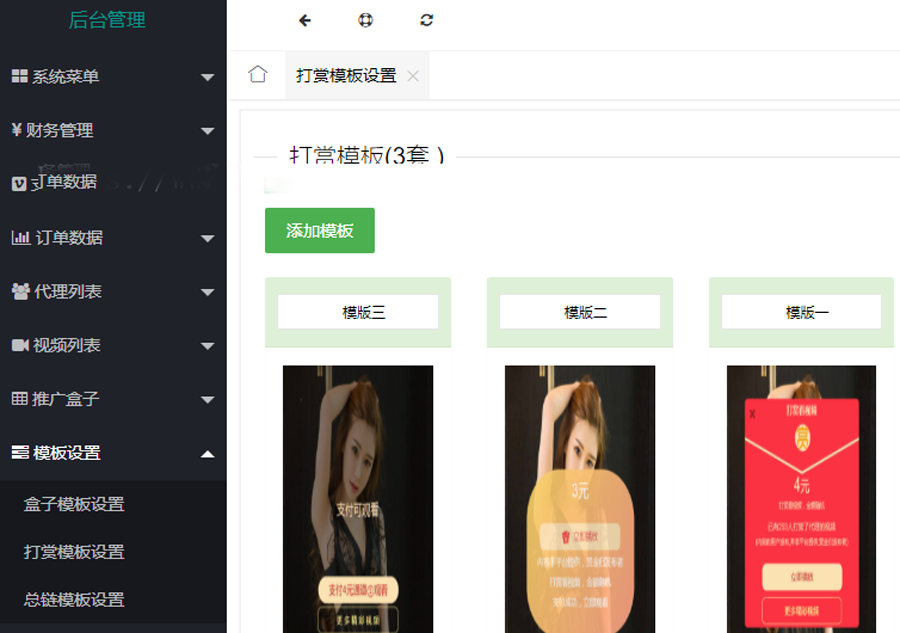Collapse the 模板设置 menu arrow
The height and width of the screenshot is (633, 900).
pos(207,454)
